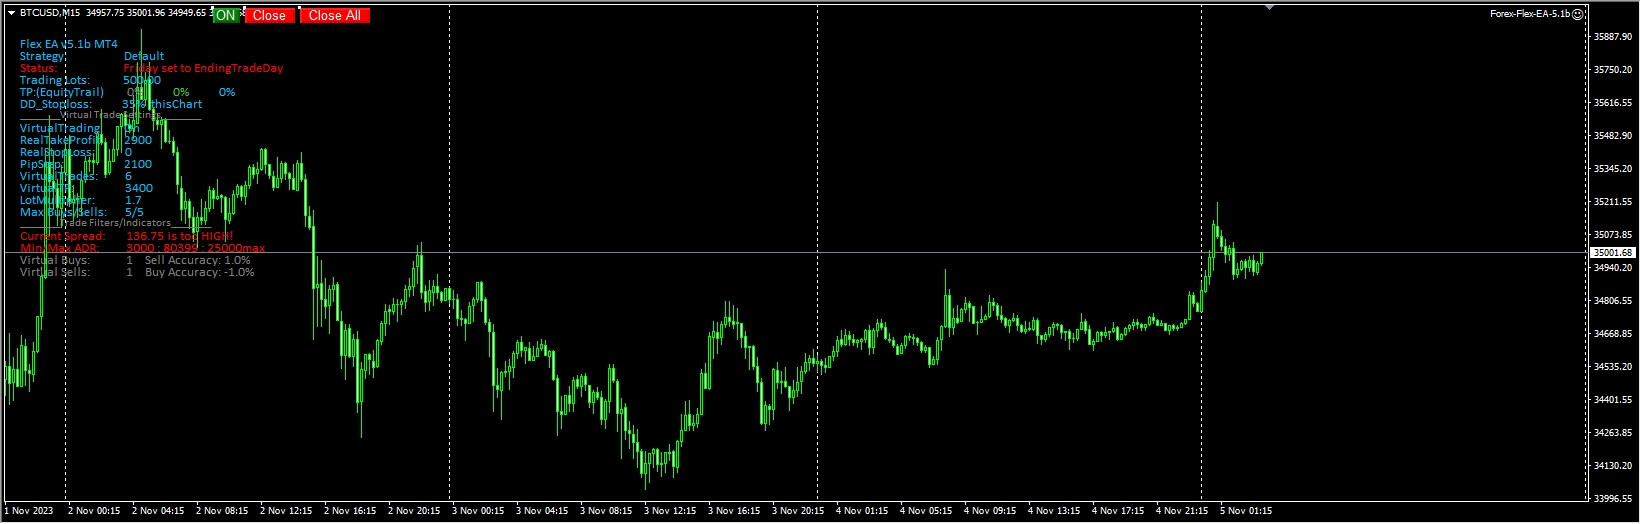Click the red Close All button

pos(335,15)
